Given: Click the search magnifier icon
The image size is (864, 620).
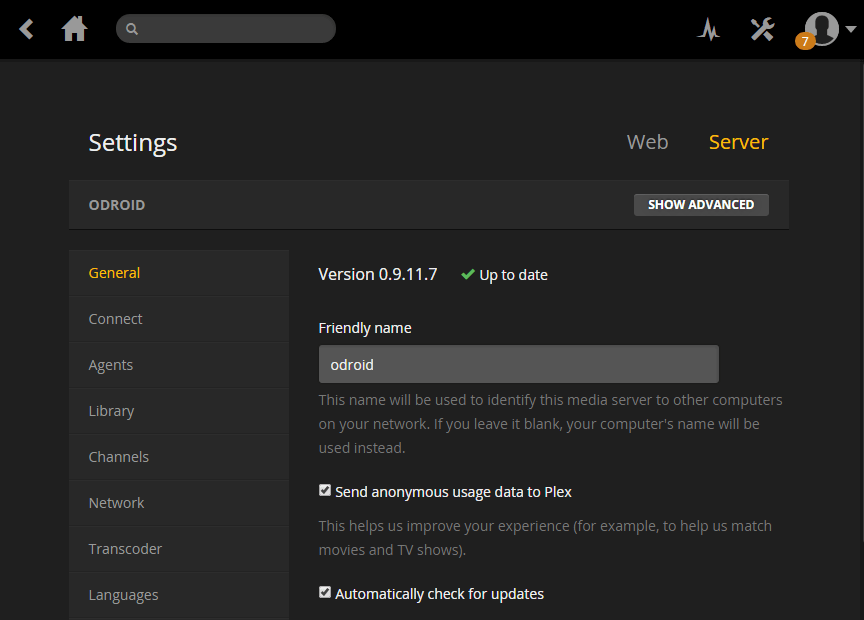Looking at the screenshot, I should [x=132, y=29].
